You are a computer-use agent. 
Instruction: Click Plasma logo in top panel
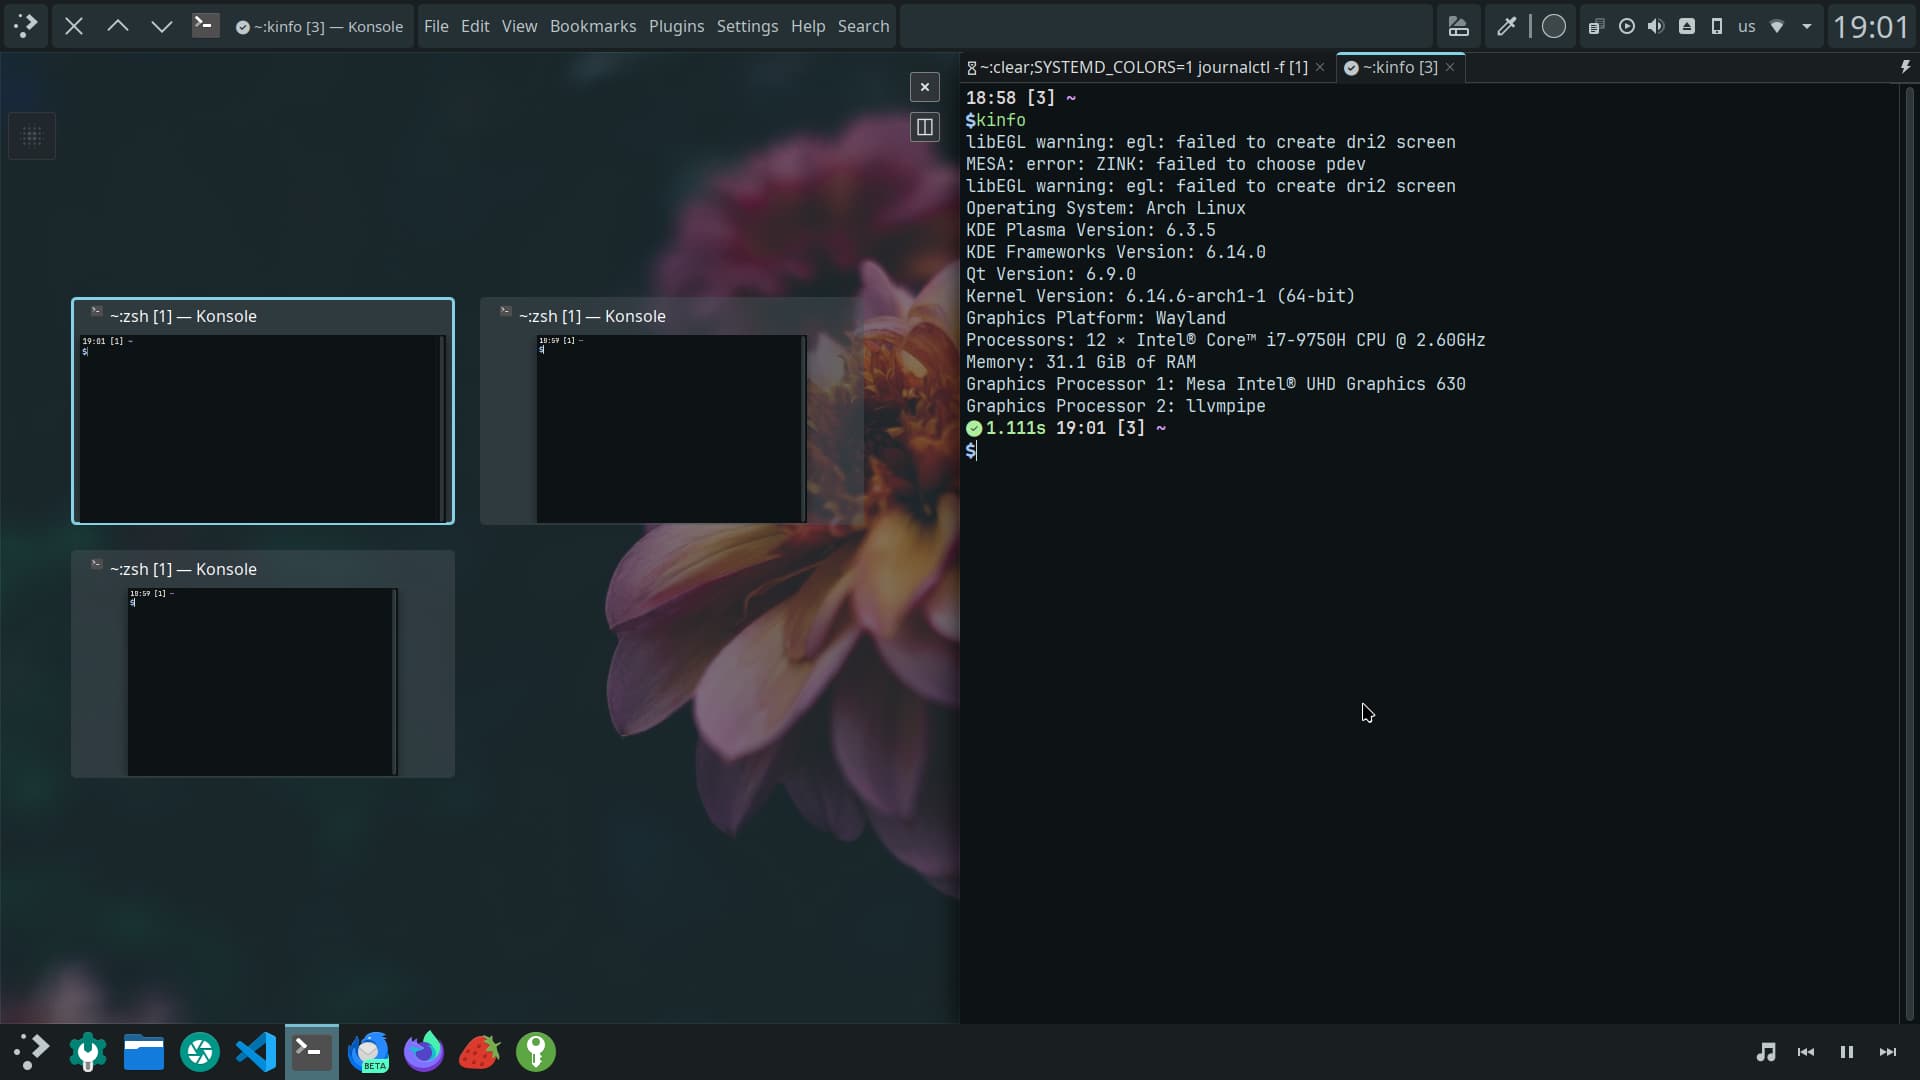click(x=26, y=26)
